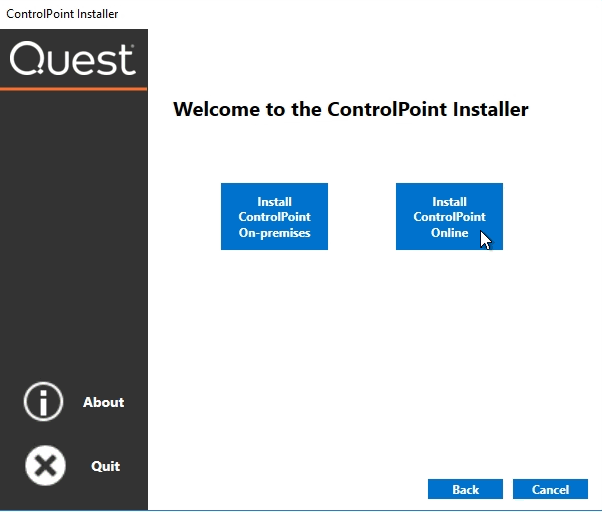The image size is (602, 512).
Task: Choose Install ControlPoint Online
Action: 449,216
